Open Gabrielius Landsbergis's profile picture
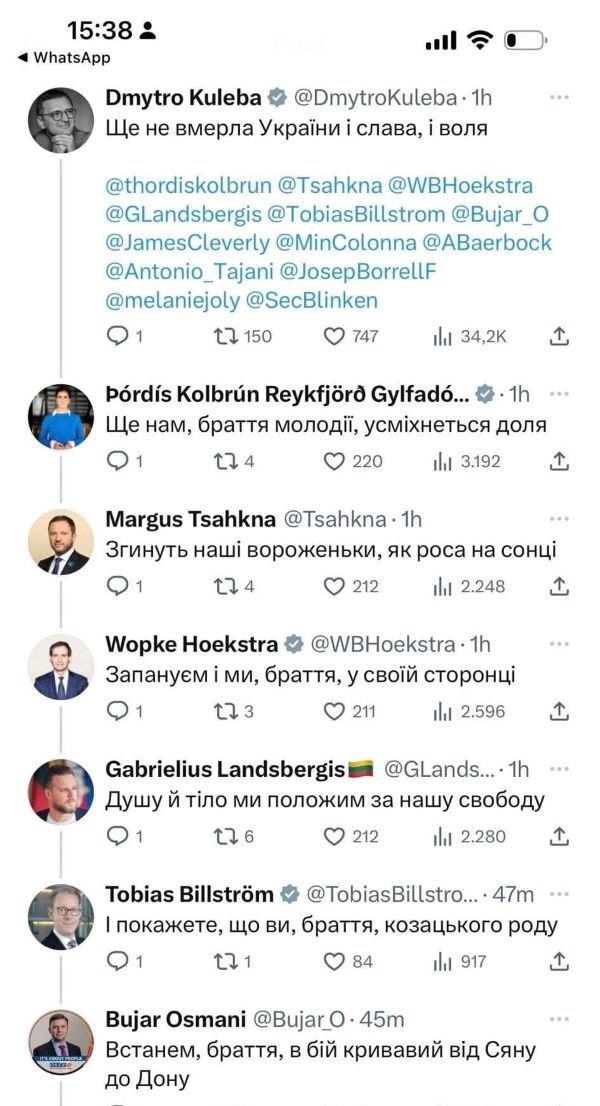The width and height of the screenshot is (600, 1106). (60, 792)
